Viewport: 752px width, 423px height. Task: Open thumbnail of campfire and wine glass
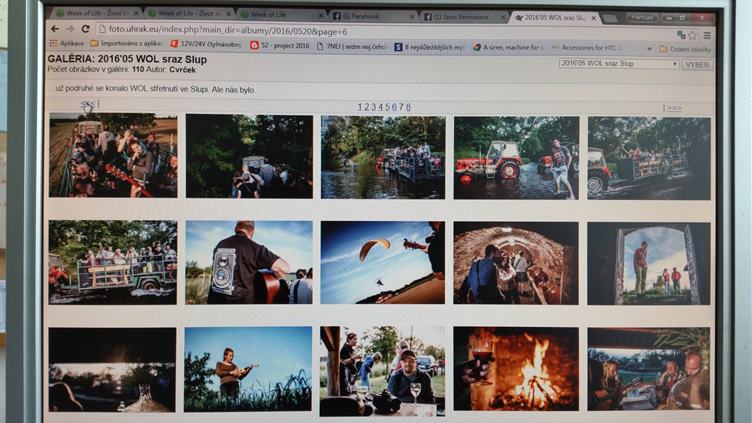[x=516, y=369]
